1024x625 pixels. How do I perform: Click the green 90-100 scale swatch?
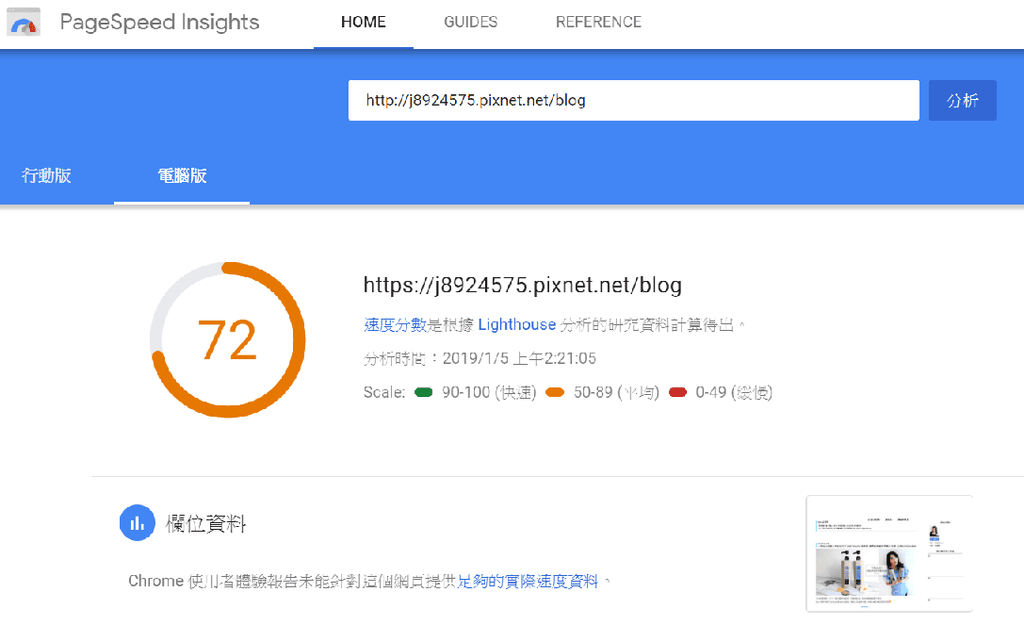coord(424,393)
